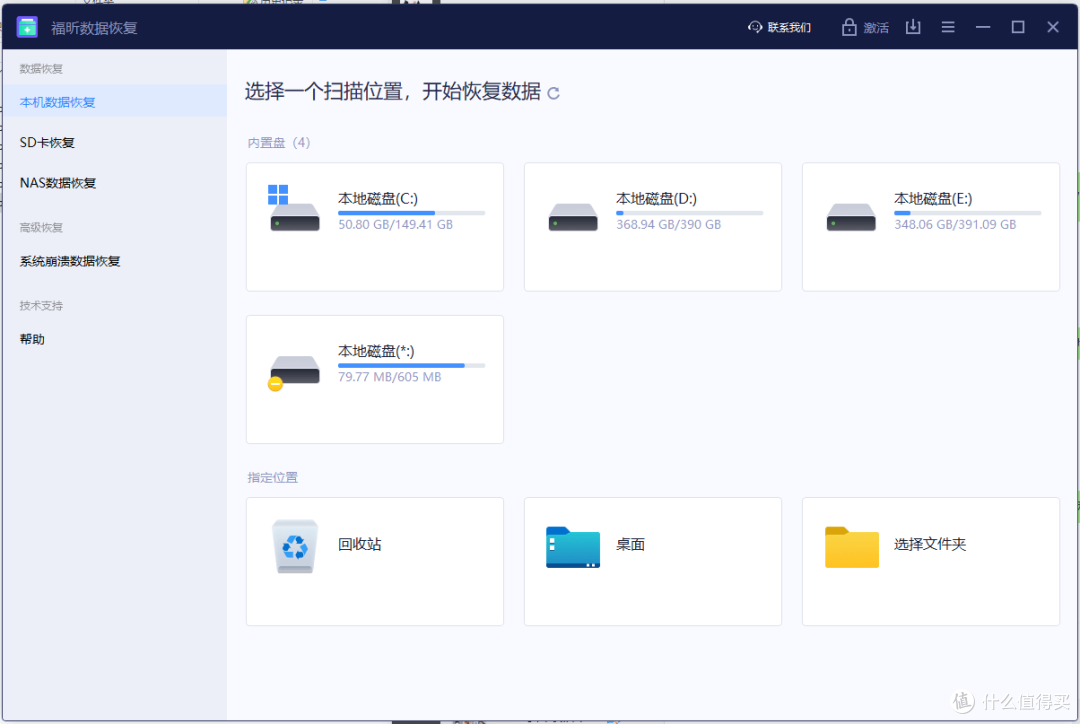This screenshot has height=724, width=1080.
Task: Click the 指定位置 section label
Action: [x=273, y=477]
